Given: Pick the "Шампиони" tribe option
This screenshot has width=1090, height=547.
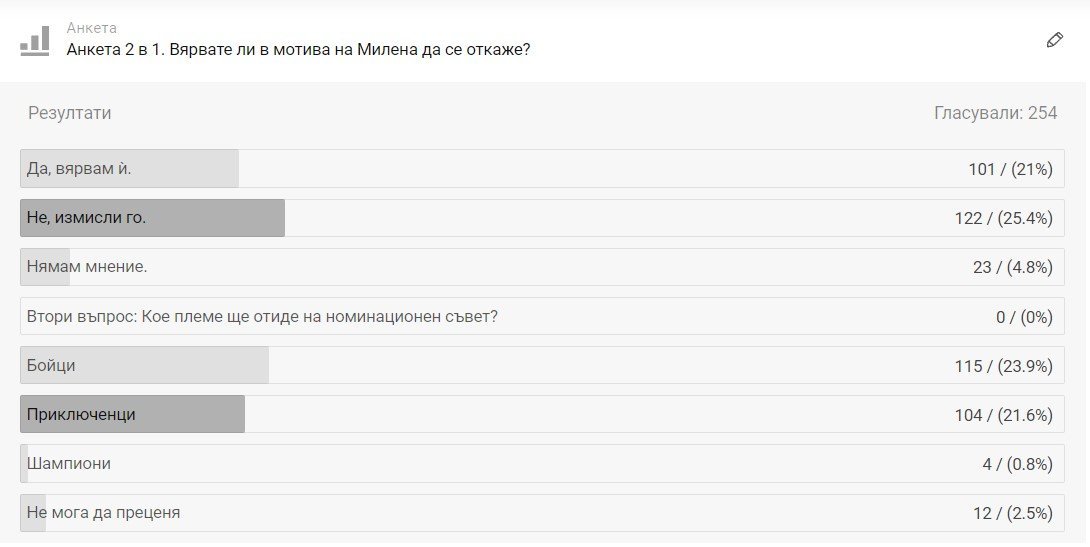Looking at the screenshot, I should point(69,463).
